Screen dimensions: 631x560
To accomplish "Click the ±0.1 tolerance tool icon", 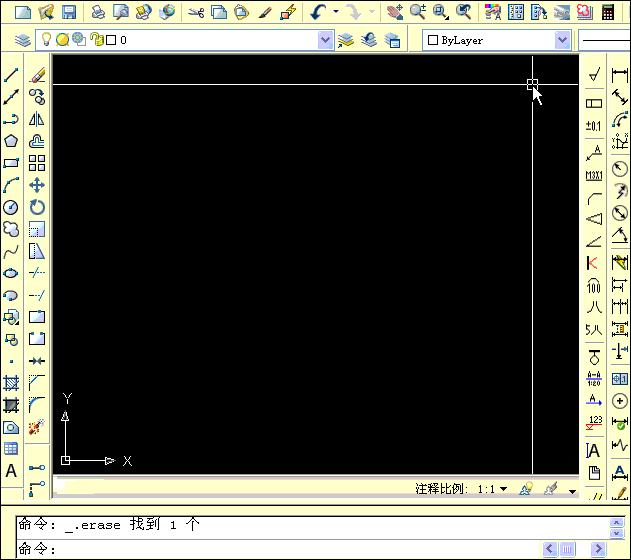I will pyautogui.click(x=594, y=126).
